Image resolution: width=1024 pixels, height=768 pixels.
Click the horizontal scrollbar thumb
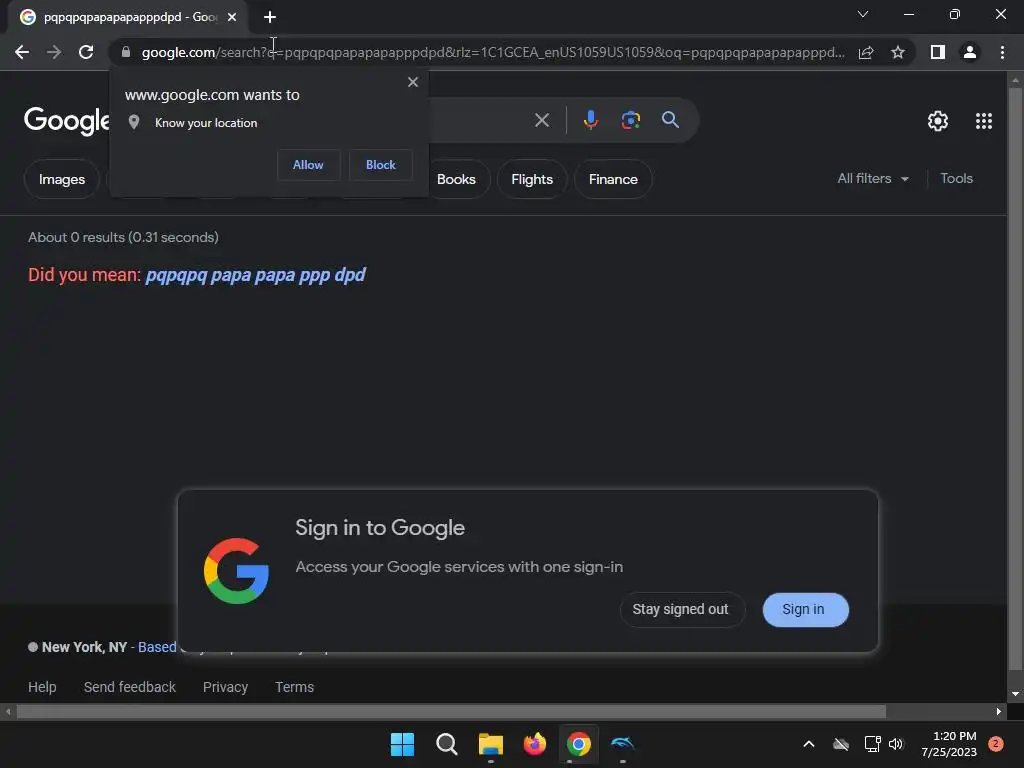tap(451, 711)
